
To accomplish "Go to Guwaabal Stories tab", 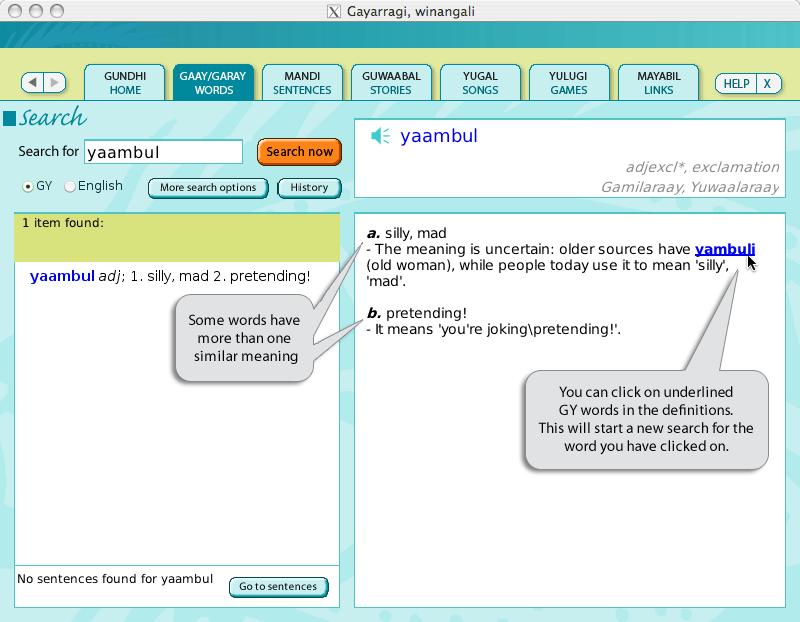I will (x=391, y=83).
